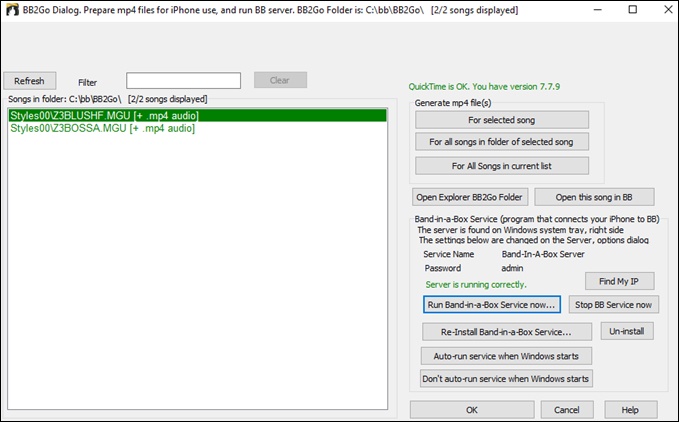Click the Refresh button
Viewport: 679px width, 422px height.
click(29, 81)
